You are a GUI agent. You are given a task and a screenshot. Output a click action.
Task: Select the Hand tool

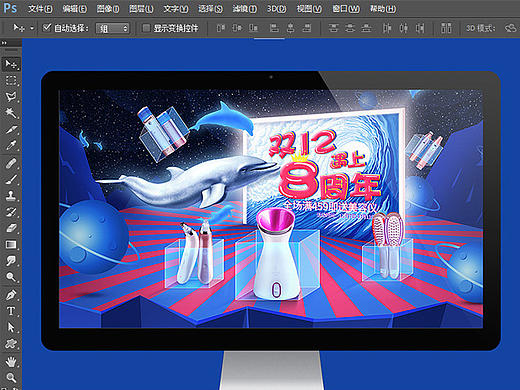coord(11,361)
